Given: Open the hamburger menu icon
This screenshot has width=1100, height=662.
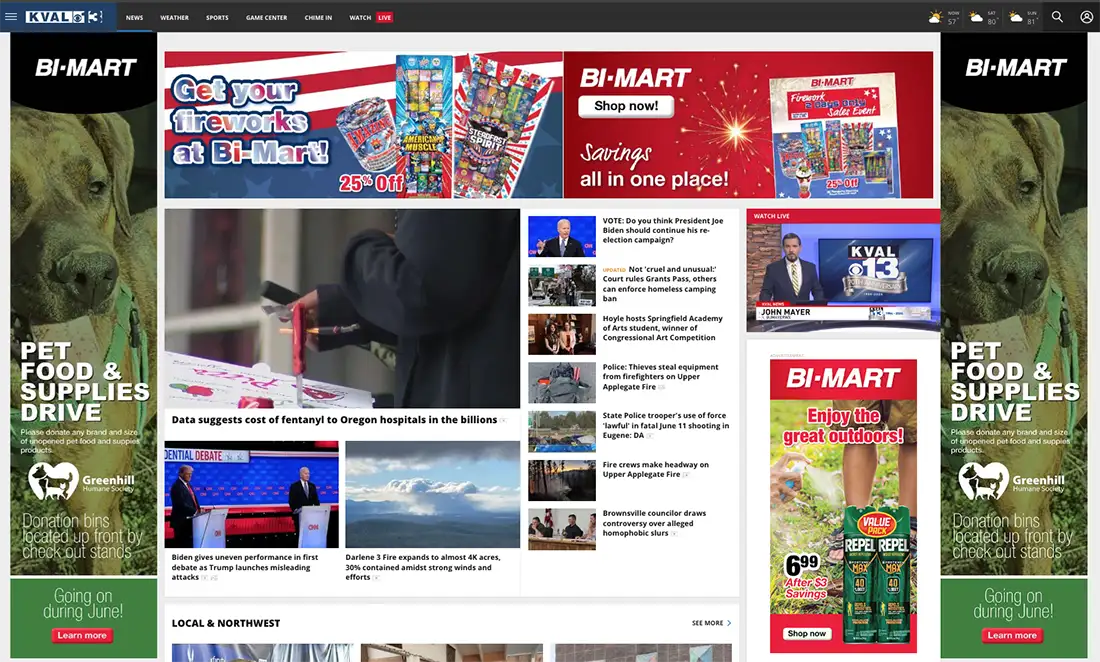Looking at the screenshot, I should 11,16.
